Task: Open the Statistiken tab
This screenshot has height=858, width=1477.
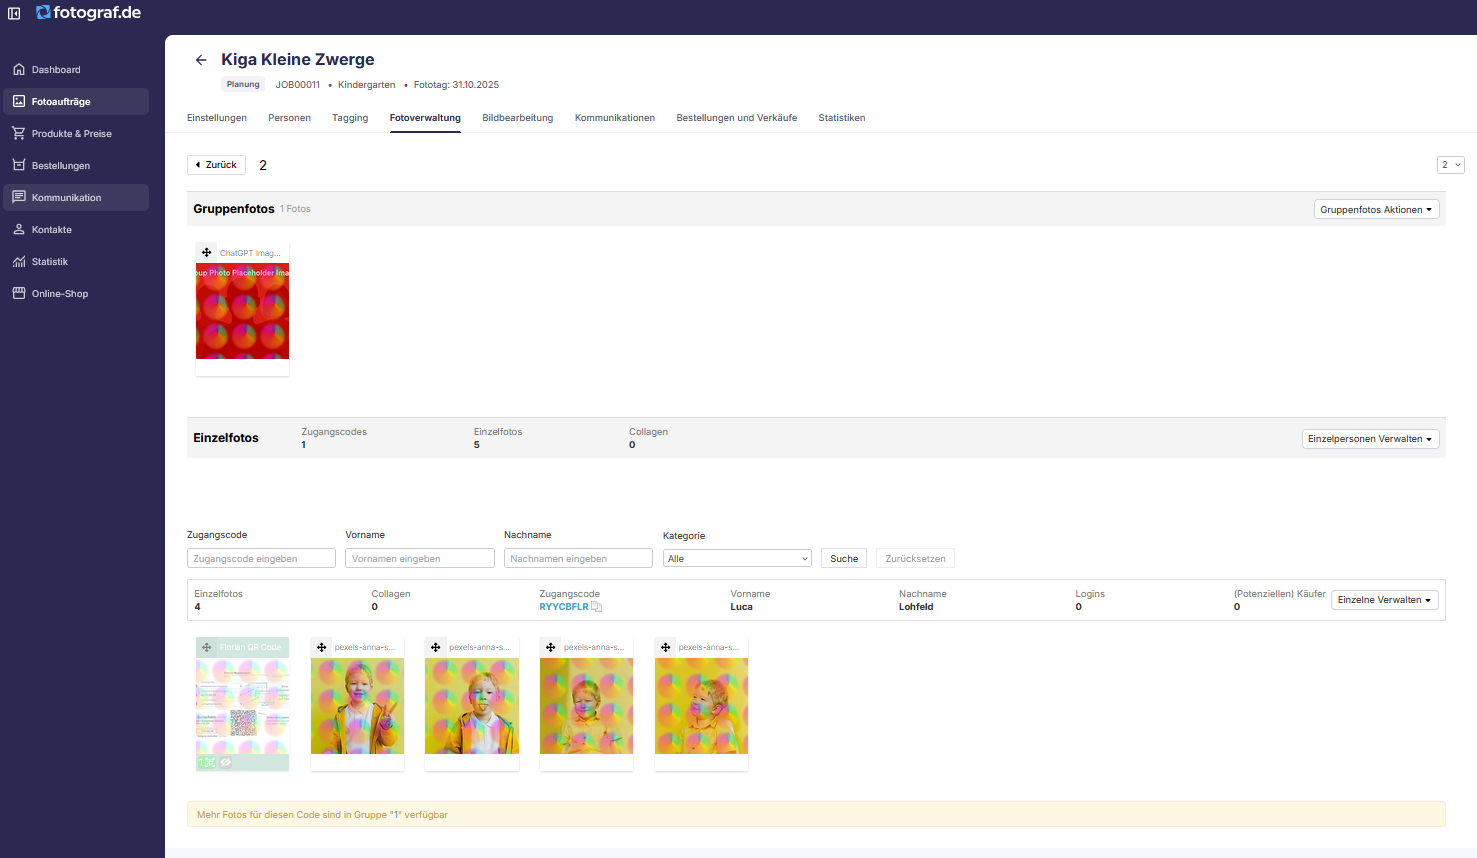Action: (x=842, y=118)
